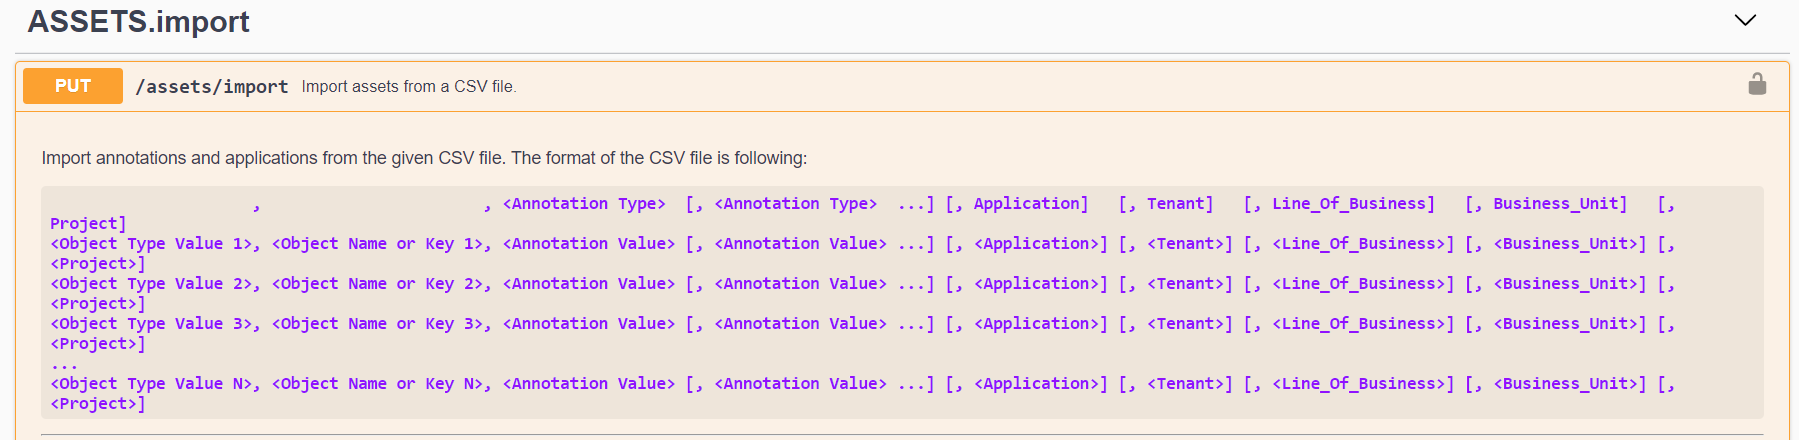This screenshot has height=440, width=1799.
Task: Click the orange PUT method badge
Action: point(73,86)
